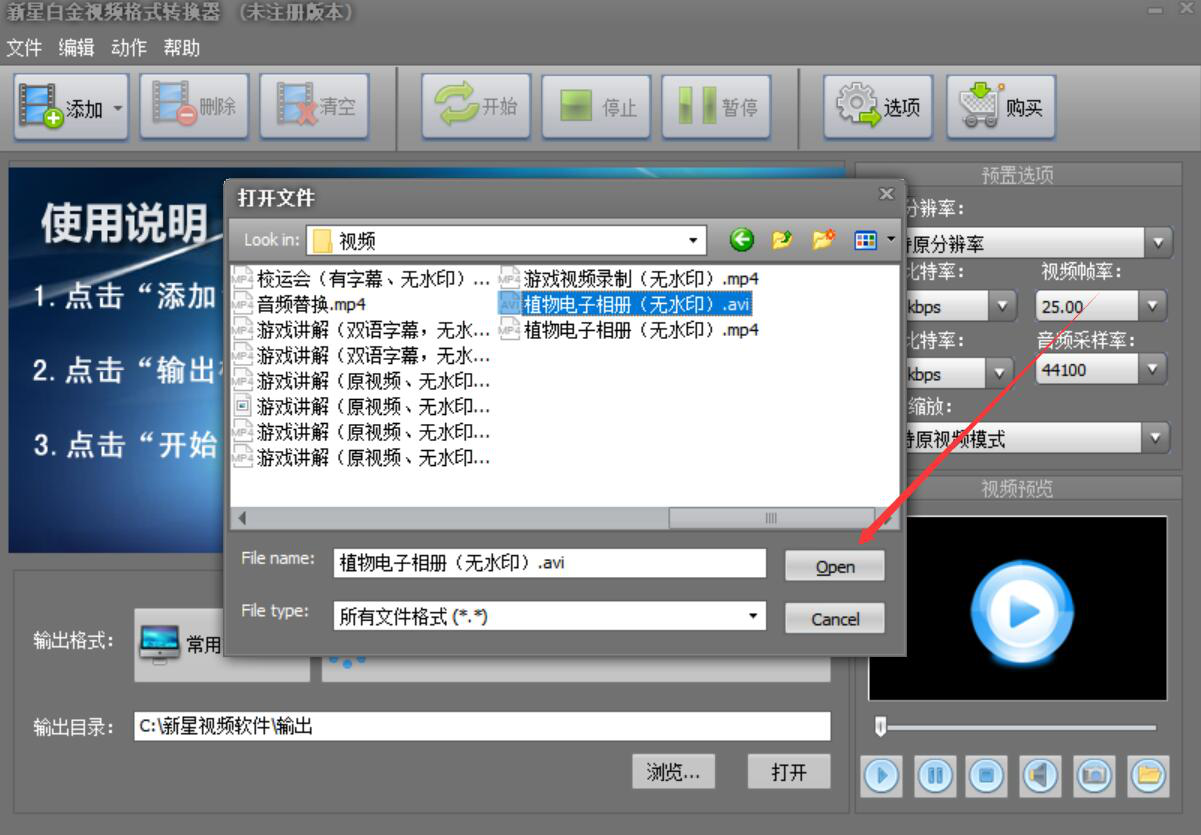
Task: Click the 暂停 (pause) toolbar button
Action: pyautogui.click(x=716, y=106)
